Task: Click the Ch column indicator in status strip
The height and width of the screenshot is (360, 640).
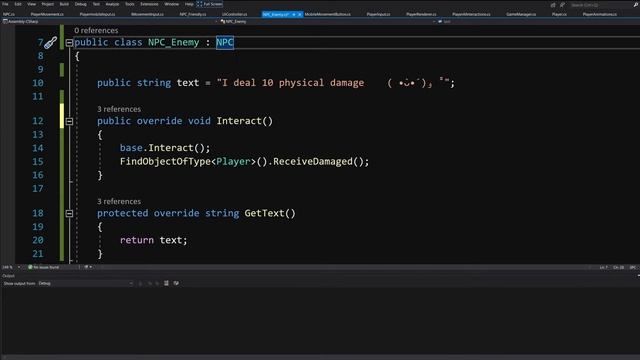Action: 618,267
